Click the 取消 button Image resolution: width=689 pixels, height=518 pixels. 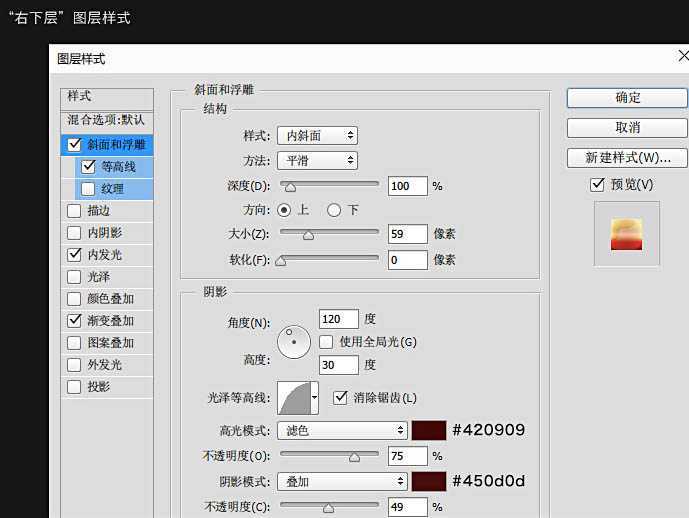[x=627, y=128]
